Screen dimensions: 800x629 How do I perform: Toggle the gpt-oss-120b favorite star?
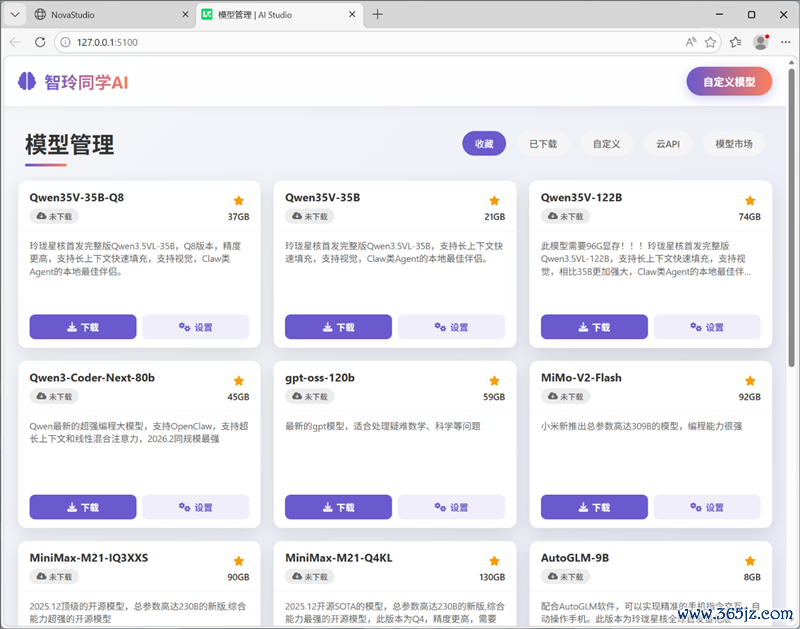coord(494,381)
